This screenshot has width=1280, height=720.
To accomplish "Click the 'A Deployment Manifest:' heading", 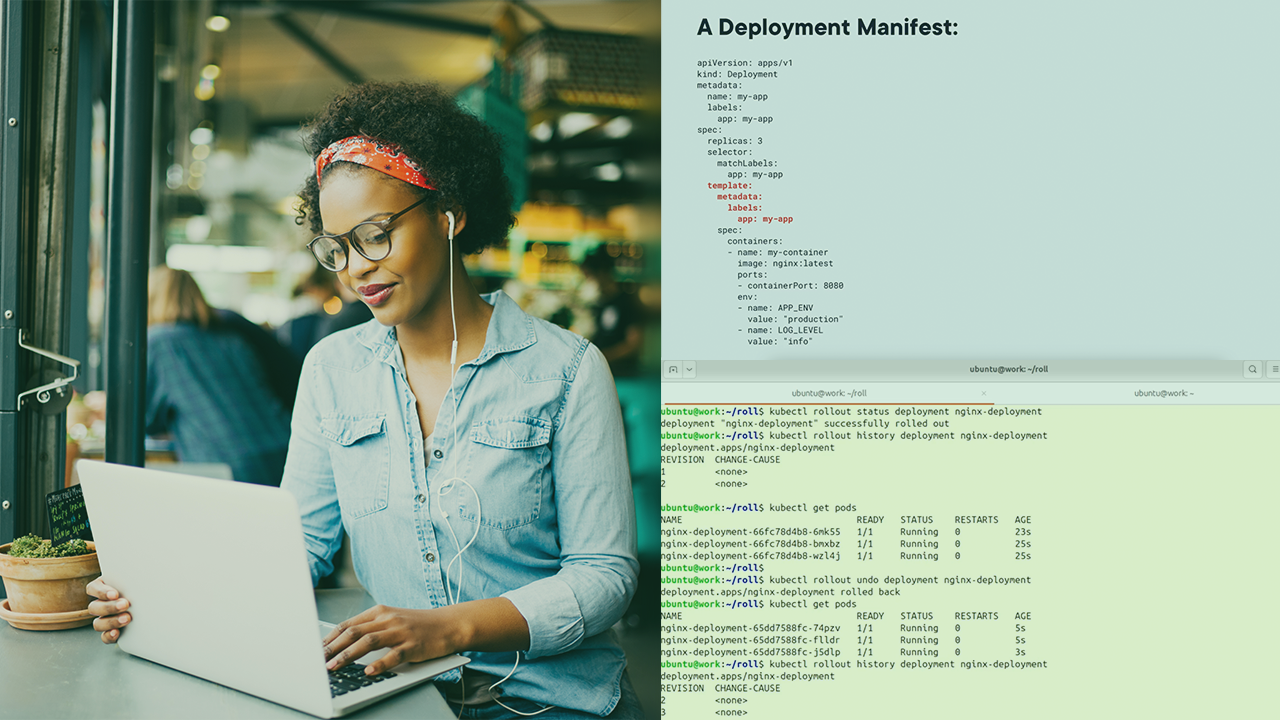I will (827, 28).
